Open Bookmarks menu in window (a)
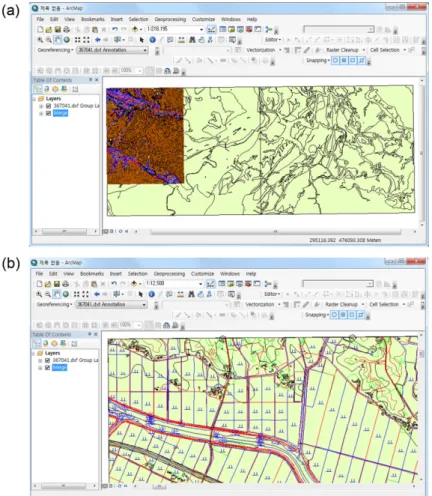Viewport: 432px width, 496px height. click(x=93, y=19)
